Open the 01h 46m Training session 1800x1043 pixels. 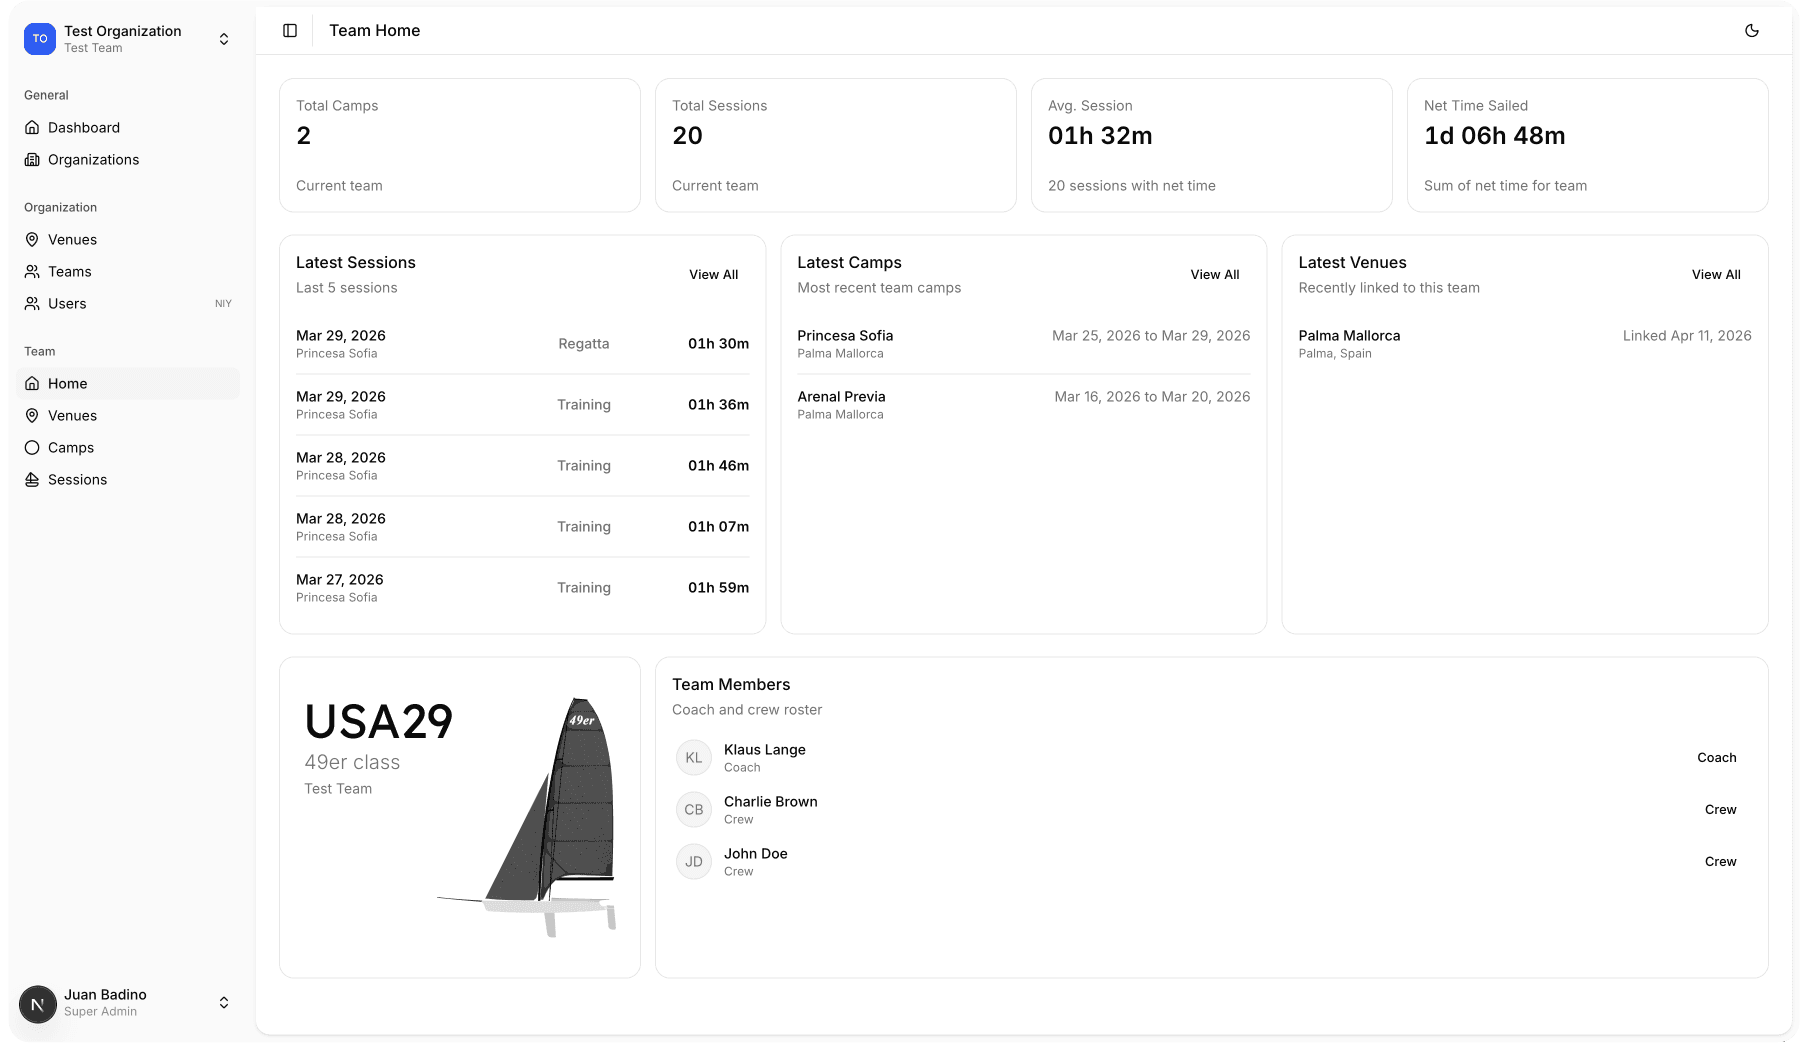(x=522, y=466)
